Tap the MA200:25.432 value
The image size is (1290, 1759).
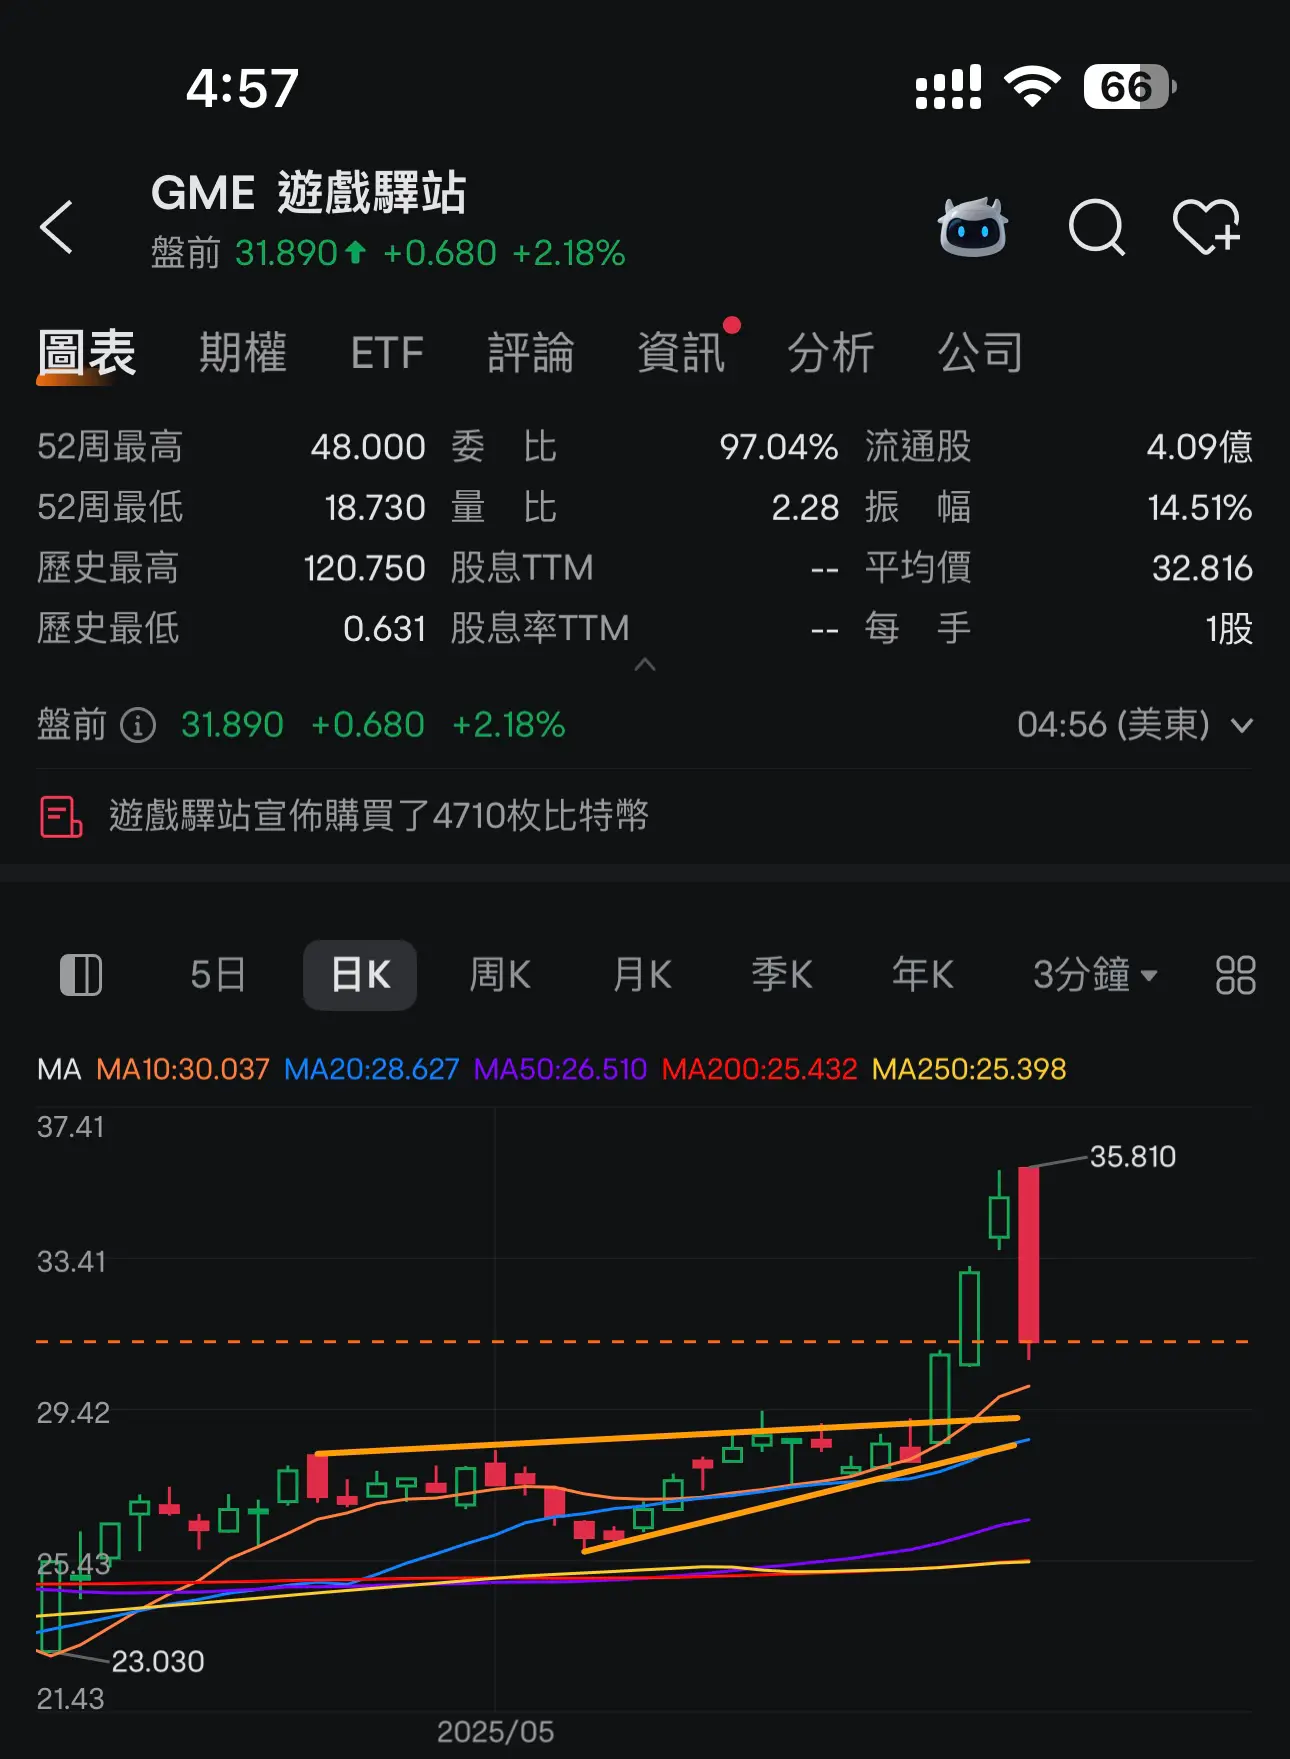(759, 1070)
